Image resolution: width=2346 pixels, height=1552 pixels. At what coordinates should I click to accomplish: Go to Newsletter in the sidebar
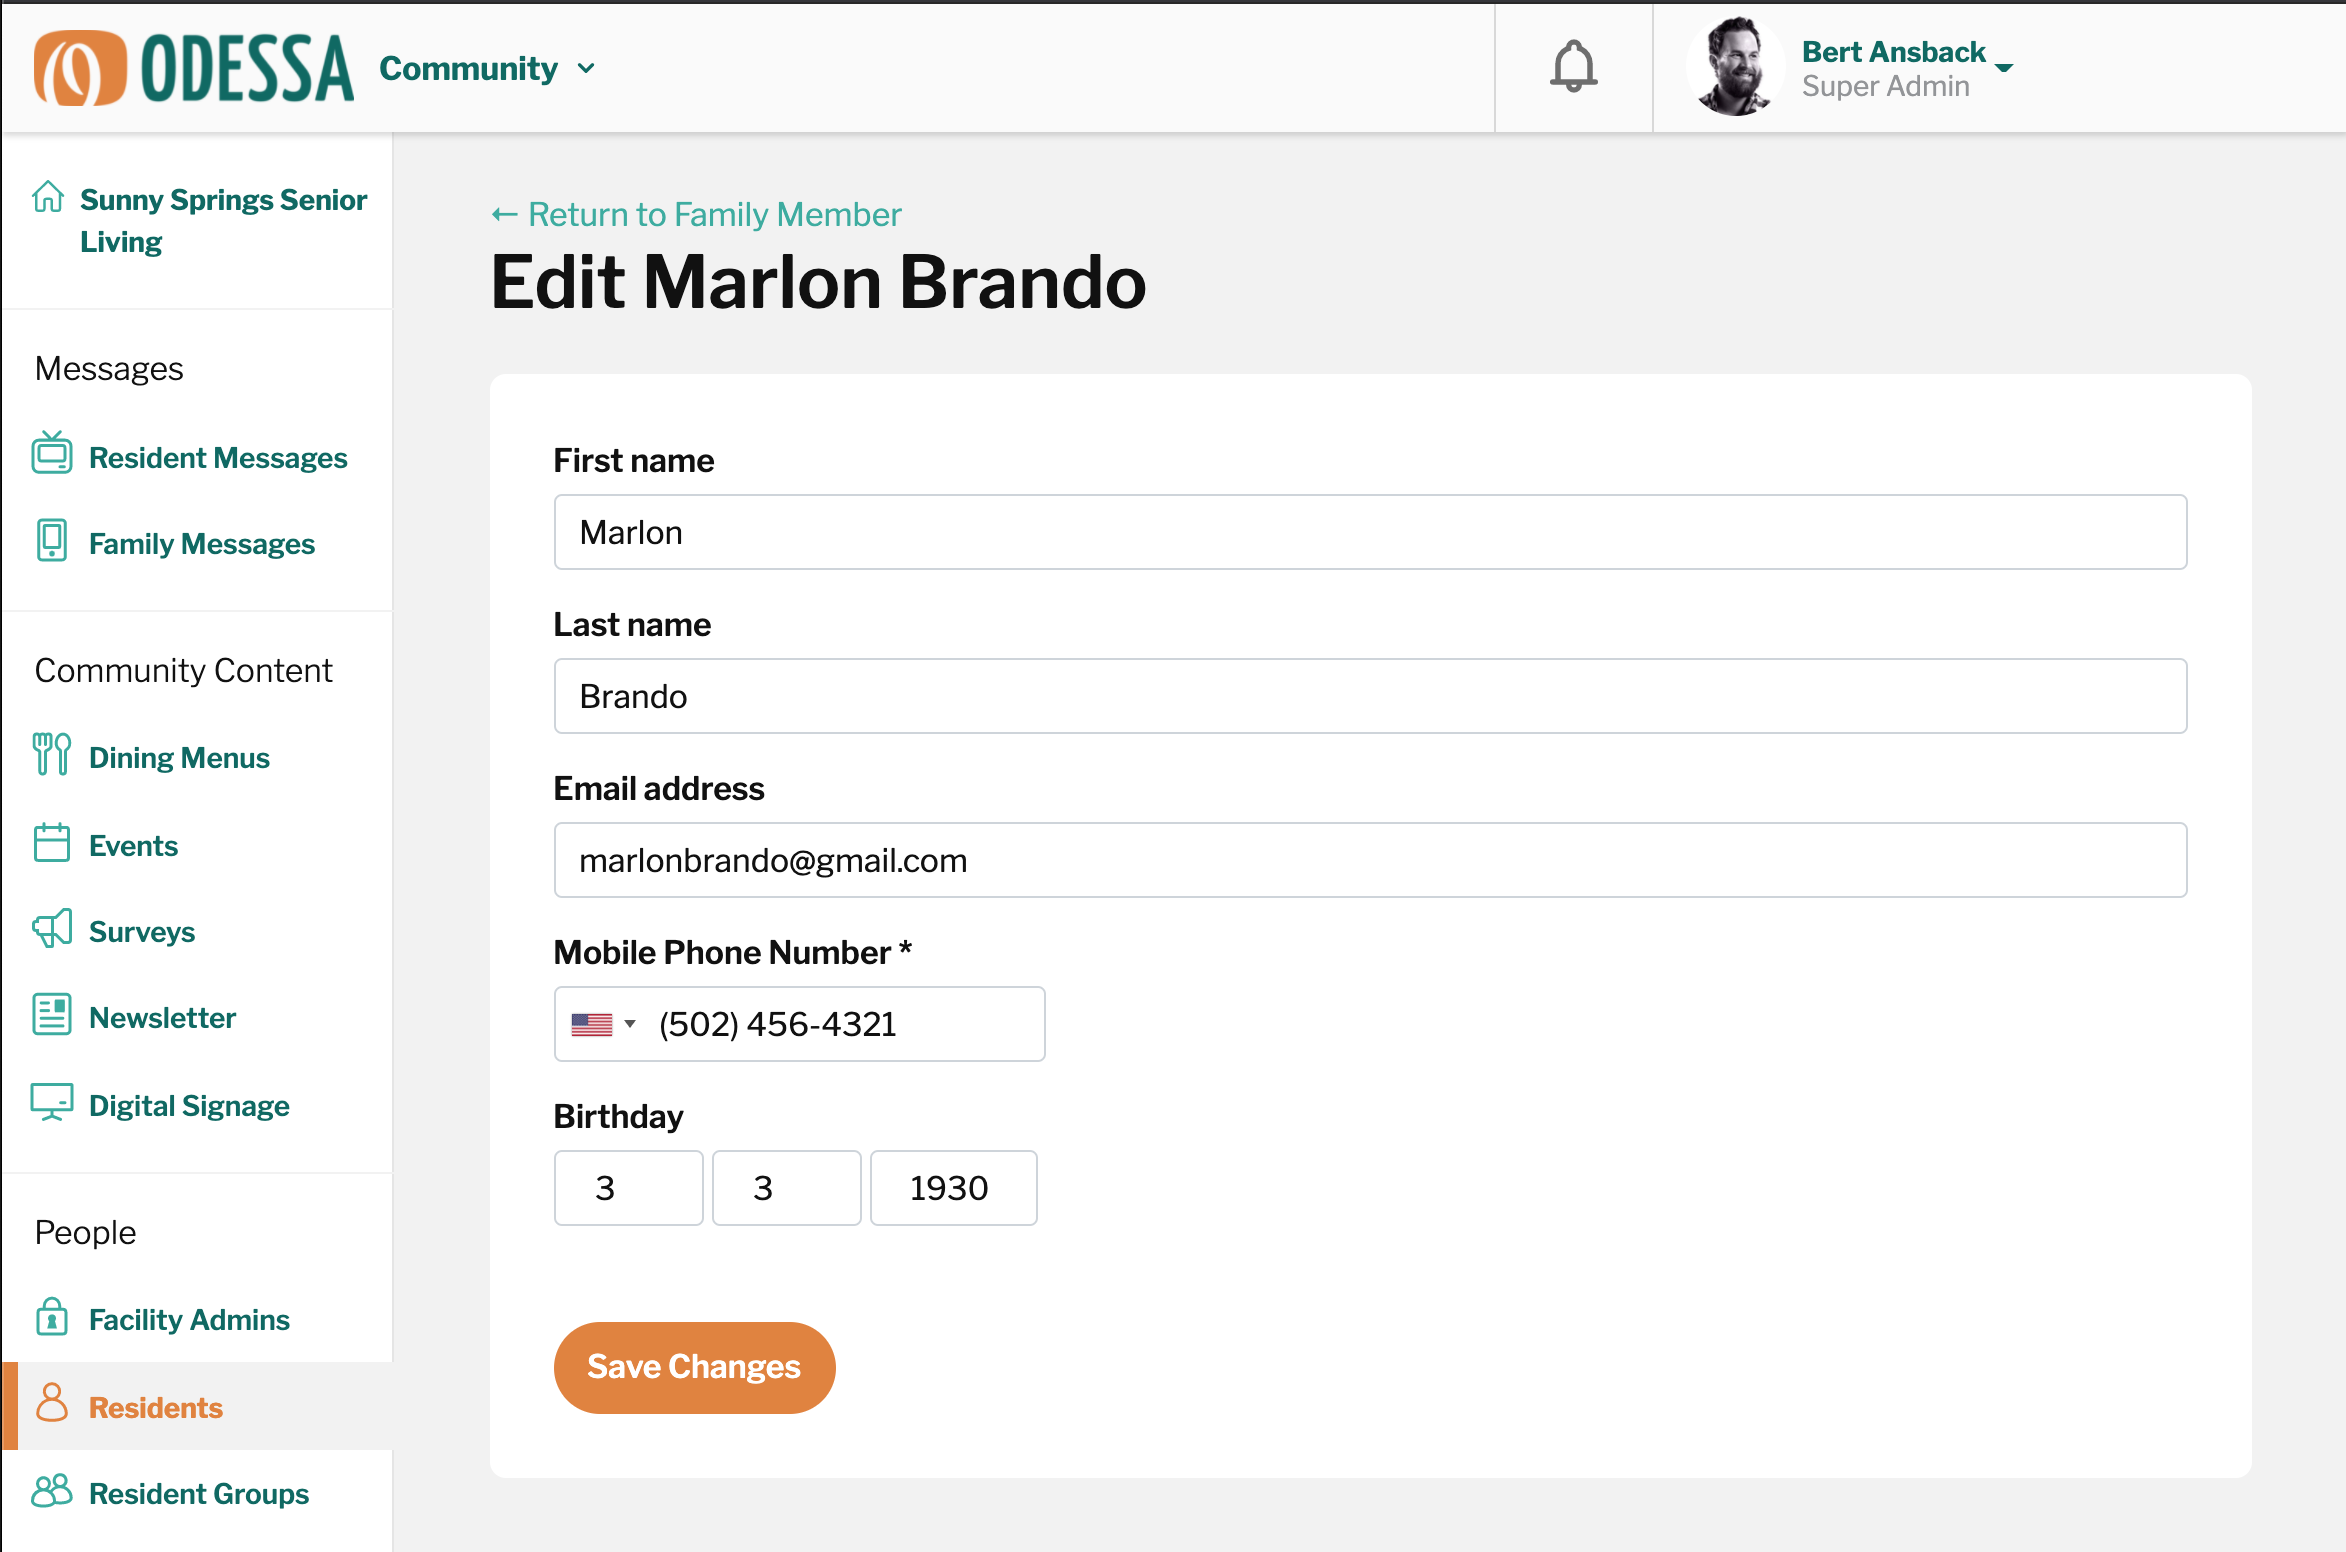pos(162,1018)
